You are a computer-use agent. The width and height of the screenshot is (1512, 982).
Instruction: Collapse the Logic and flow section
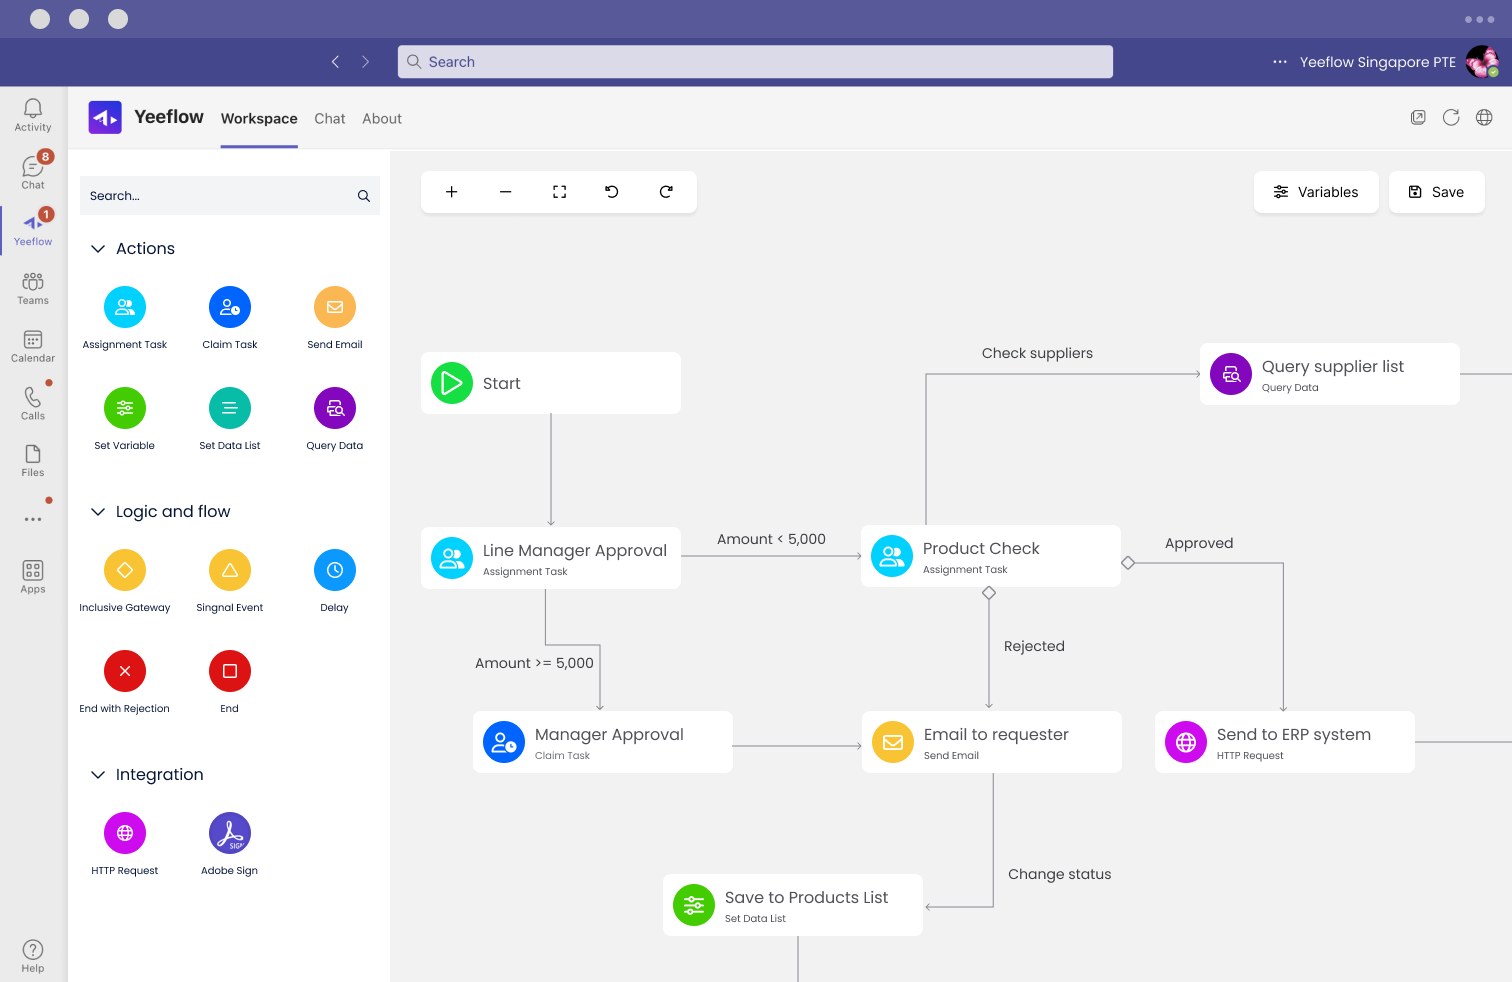(98, 511)
